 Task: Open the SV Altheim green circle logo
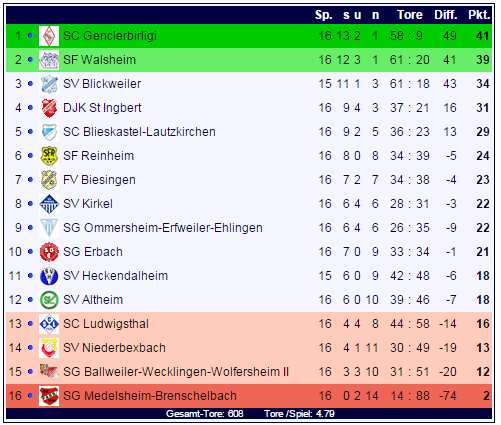pos(49,300)
